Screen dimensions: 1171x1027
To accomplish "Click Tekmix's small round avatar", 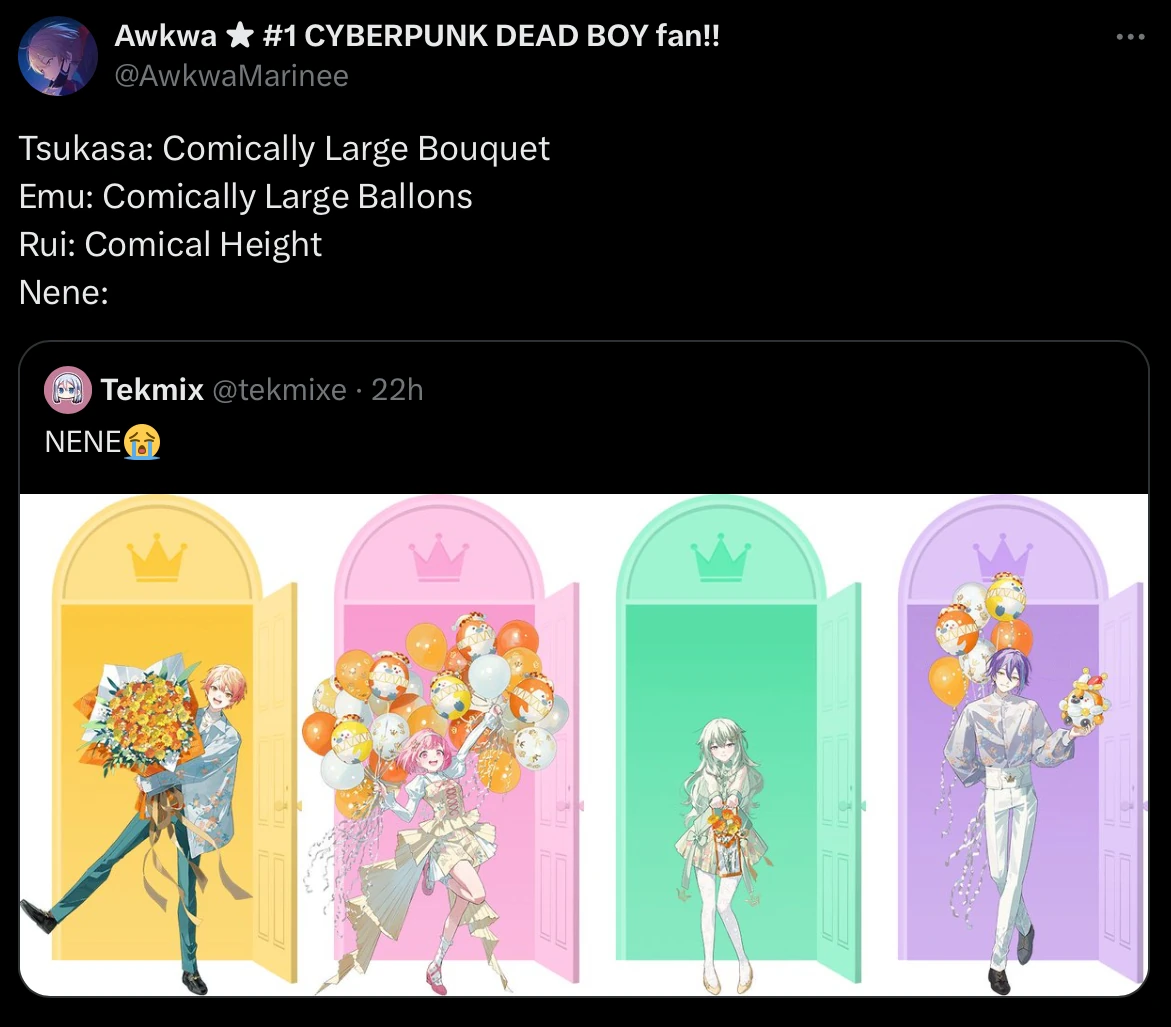I will 68,390.
